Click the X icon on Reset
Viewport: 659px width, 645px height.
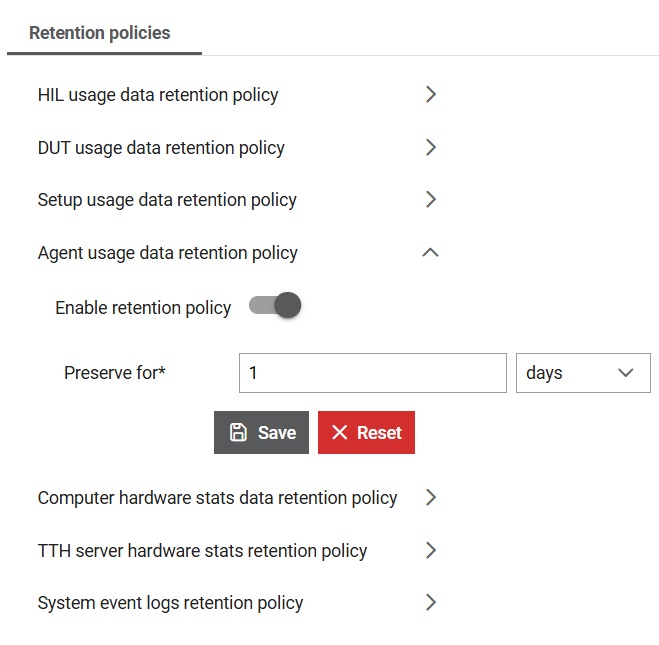point(340,432)
